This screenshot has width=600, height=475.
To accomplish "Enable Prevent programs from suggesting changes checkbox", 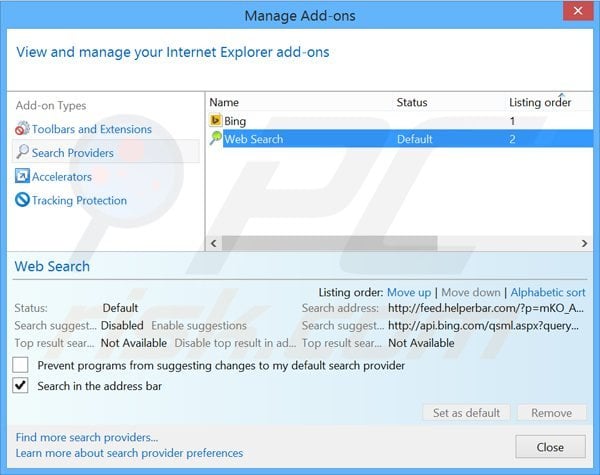I will [x=20, y=365].
